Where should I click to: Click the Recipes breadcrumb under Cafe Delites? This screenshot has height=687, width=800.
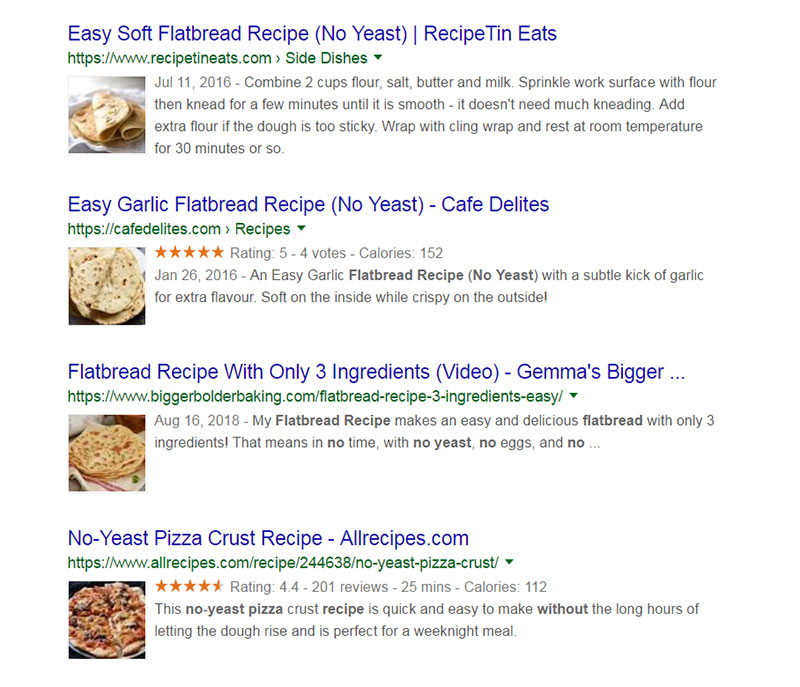pyautogui.click(x=262, y=229)
